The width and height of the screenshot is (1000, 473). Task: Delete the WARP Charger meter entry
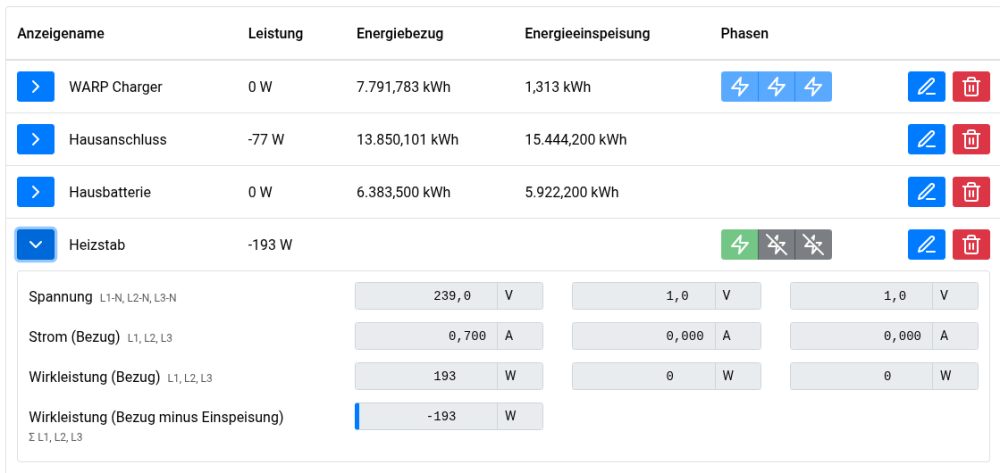click(971, 87)
